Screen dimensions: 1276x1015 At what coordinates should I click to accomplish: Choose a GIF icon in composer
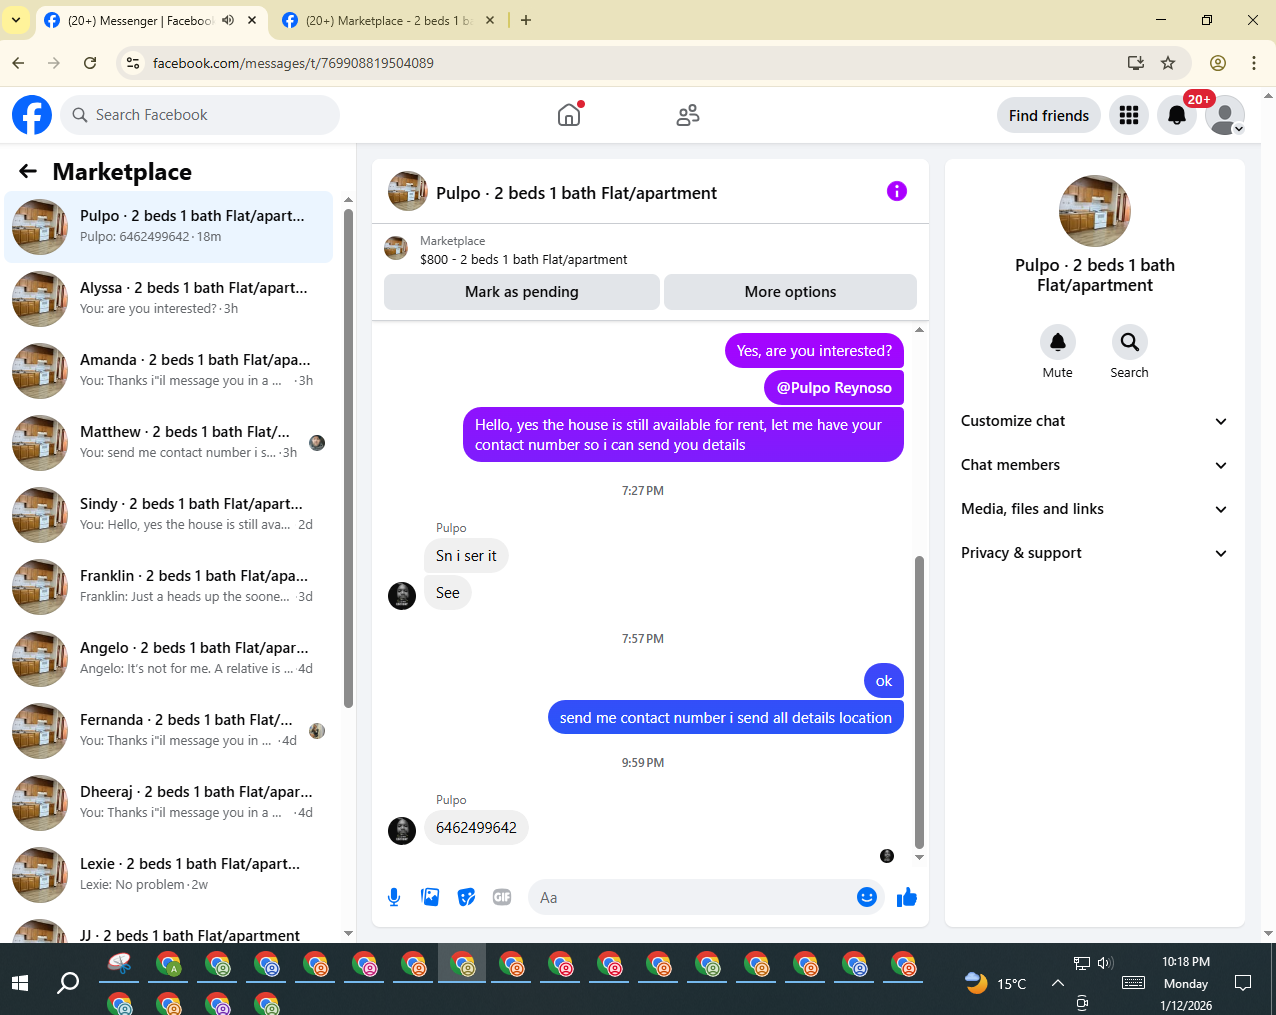click(502, 897)
